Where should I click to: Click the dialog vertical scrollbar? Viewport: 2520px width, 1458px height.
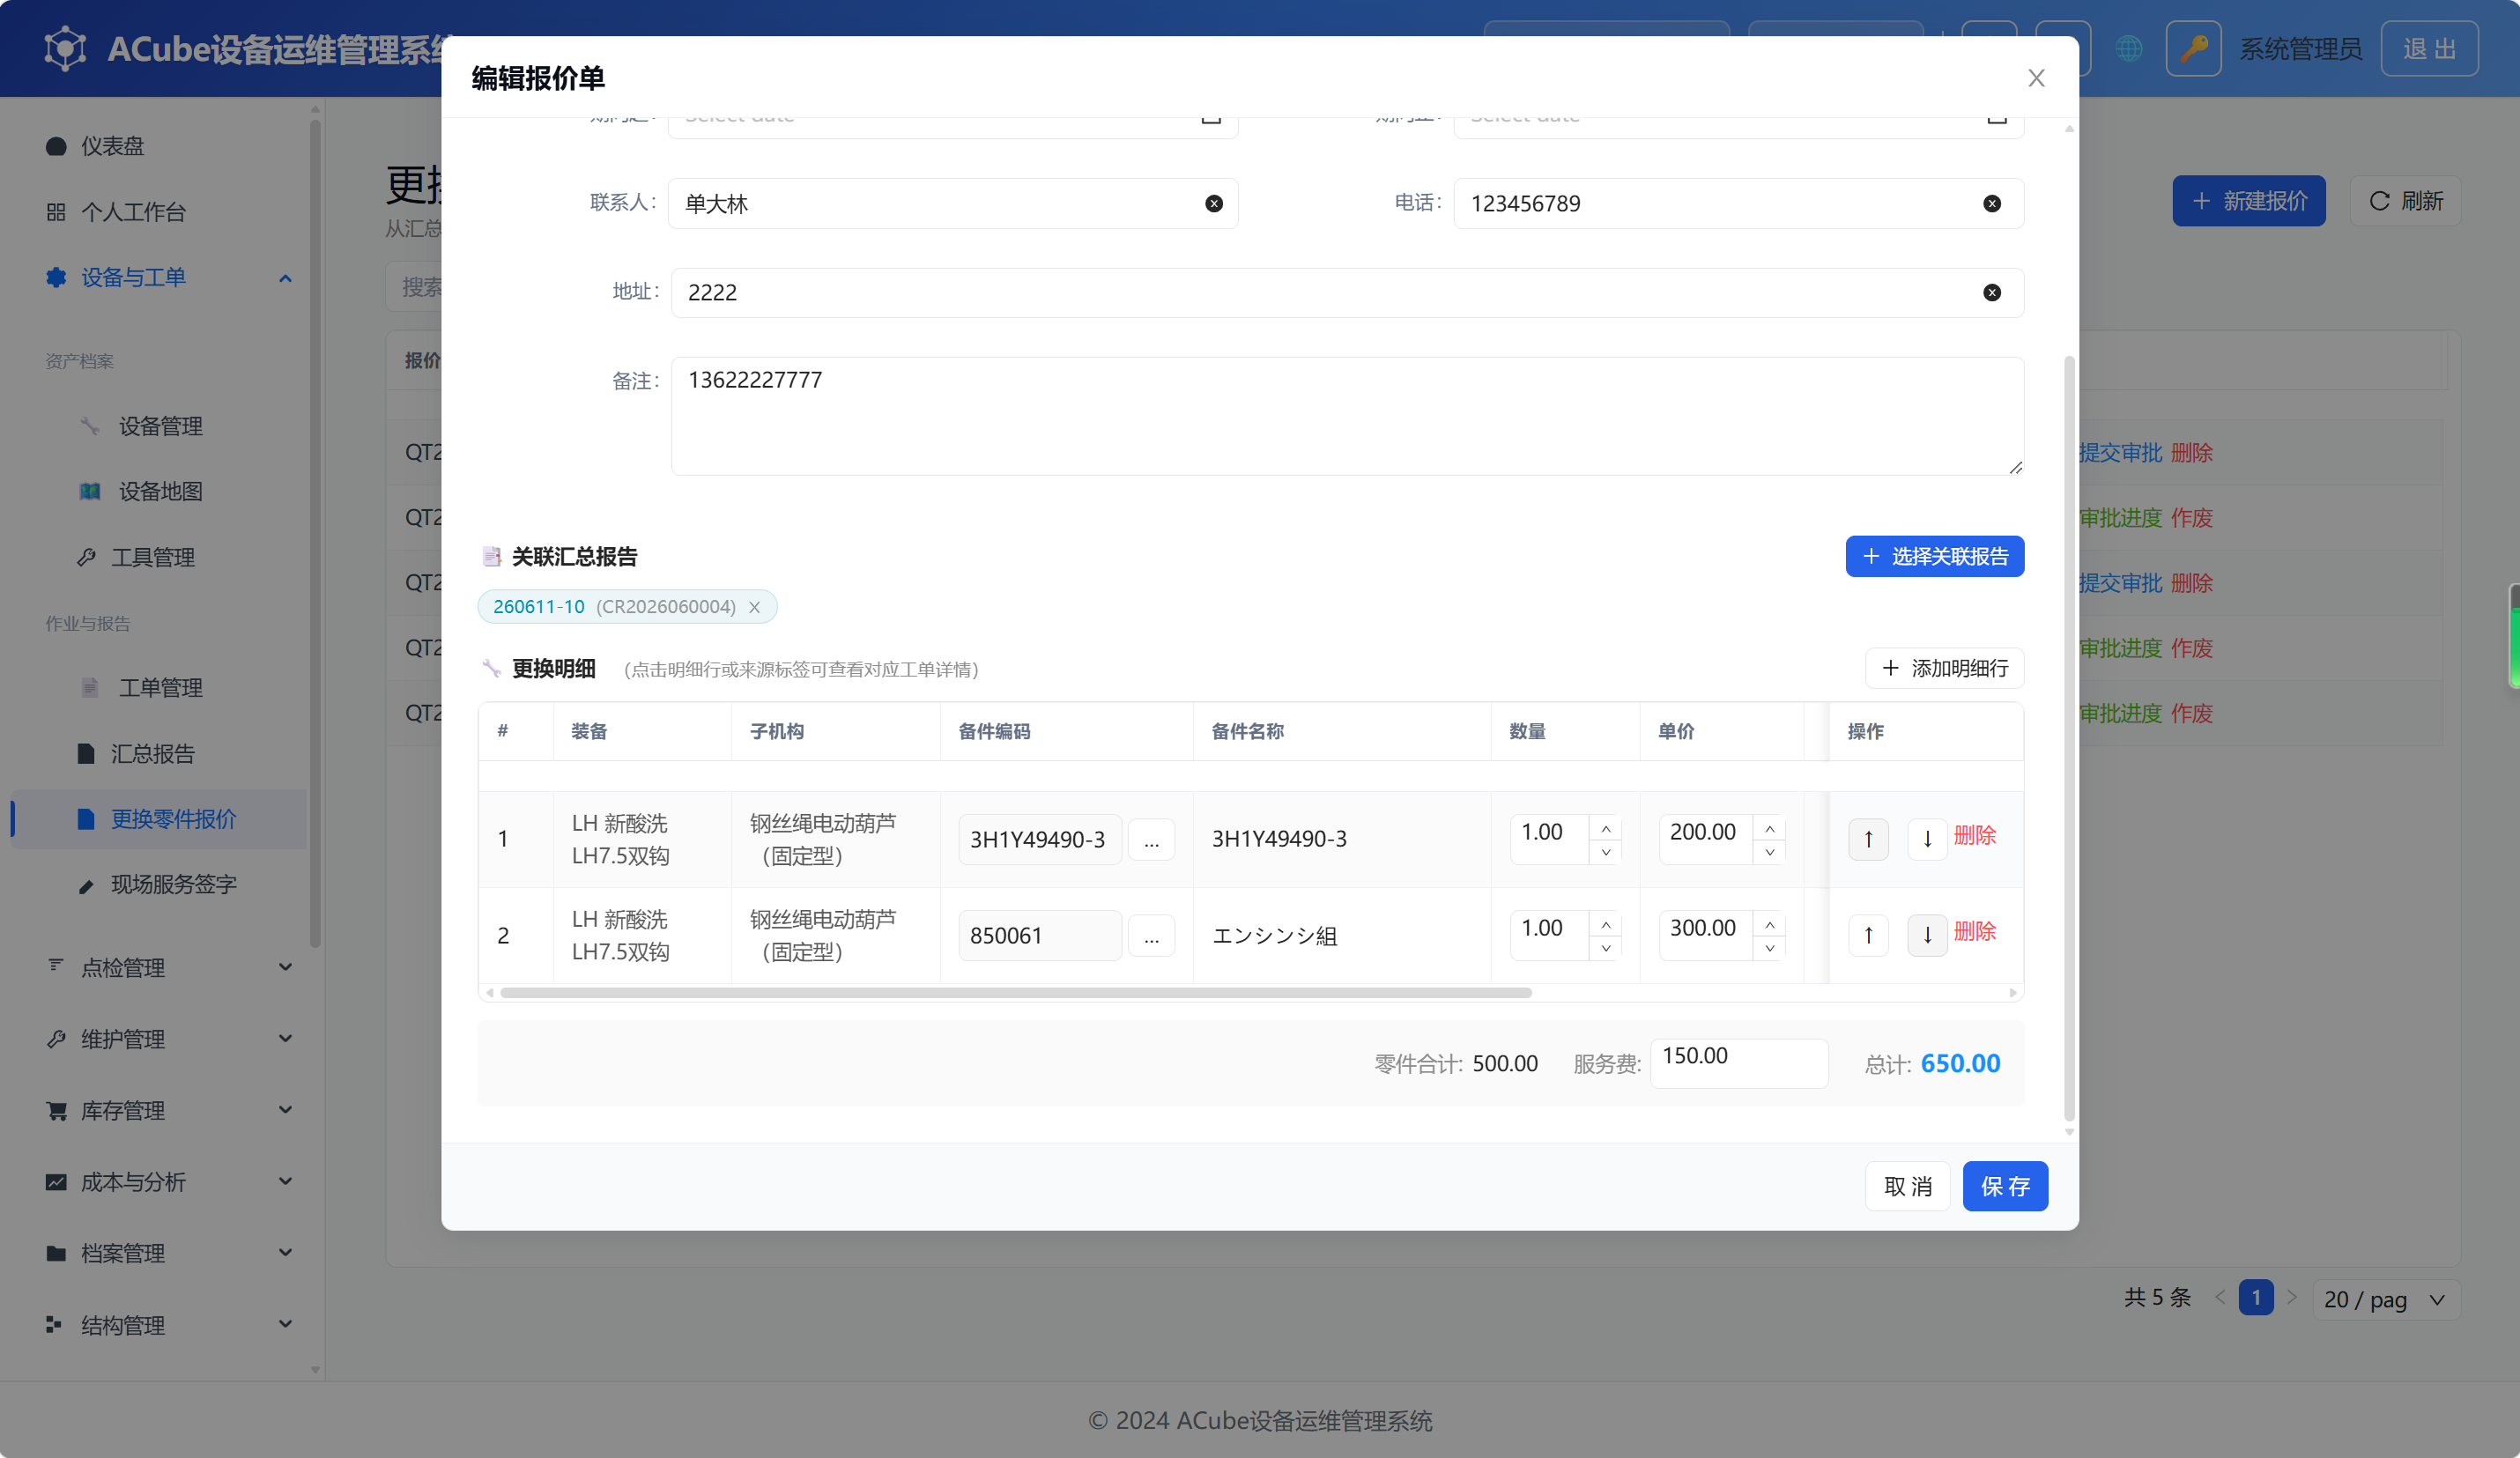tap(2069, 738)
